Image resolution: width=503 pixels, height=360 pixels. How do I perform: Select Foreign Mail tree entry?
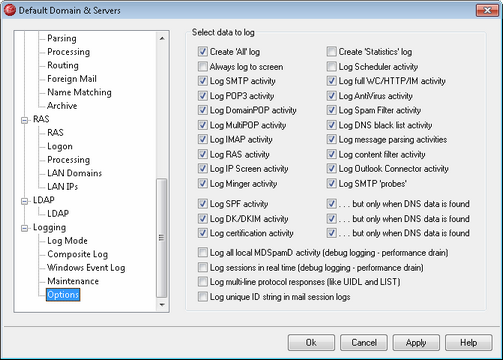click(72, 79)
